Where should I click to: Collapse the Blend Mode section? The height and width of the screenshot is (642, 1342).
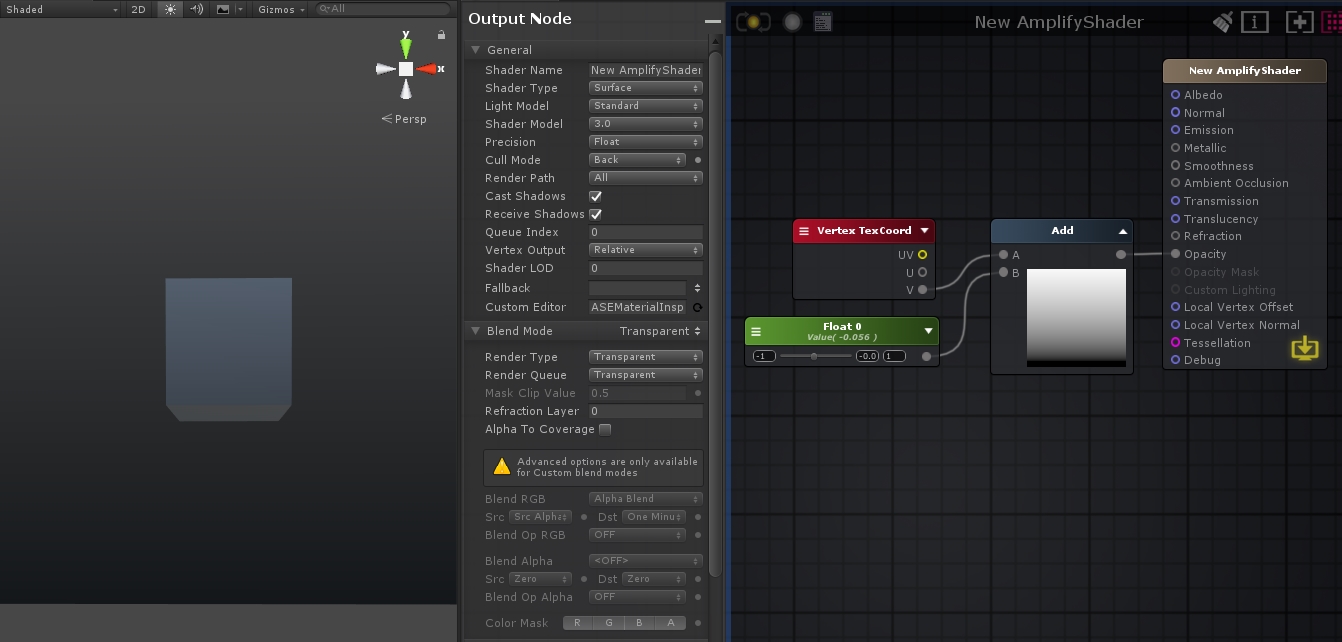(476, 331)
